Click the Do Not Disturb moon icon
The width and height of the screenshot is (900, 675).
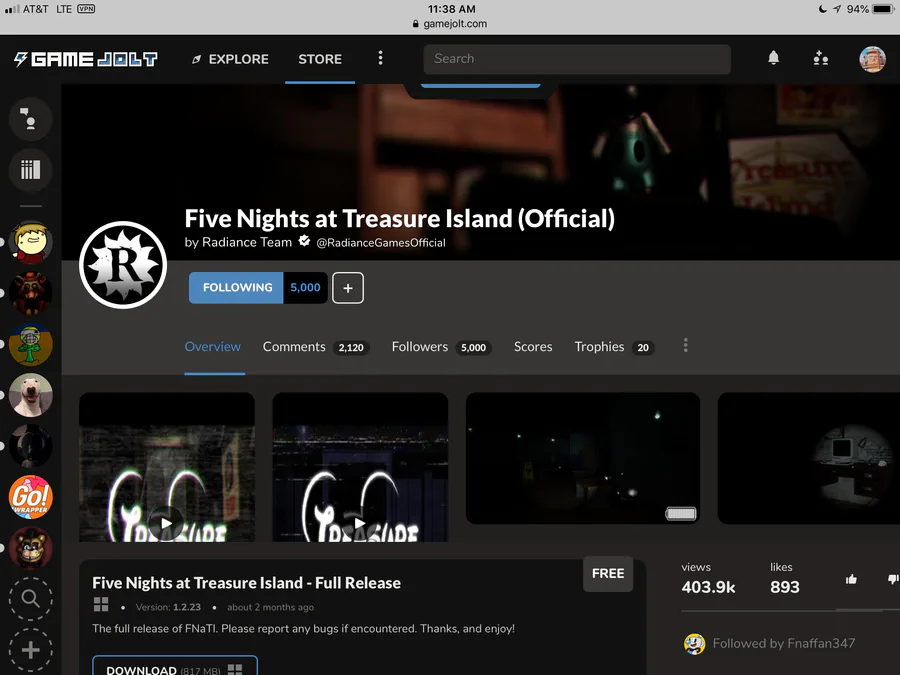tap(823, 9)
